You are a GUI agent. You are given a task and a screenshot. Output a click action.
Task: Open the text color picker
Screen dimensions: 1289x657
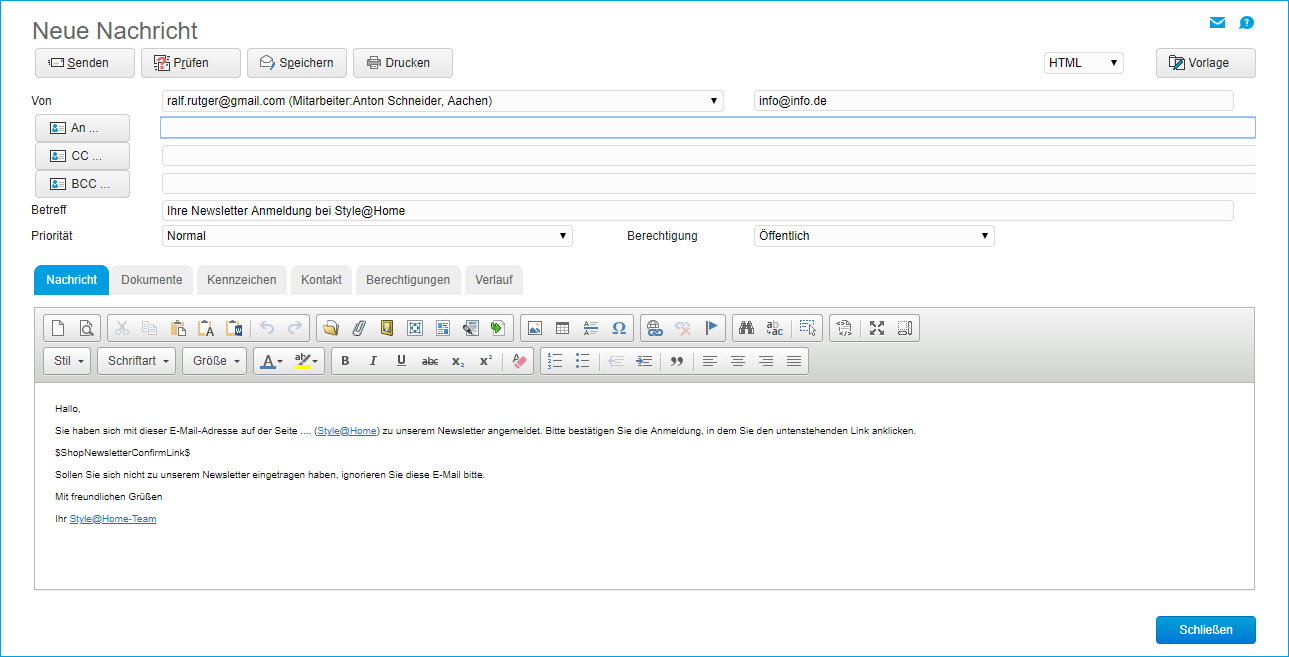[x=271, y=361]
